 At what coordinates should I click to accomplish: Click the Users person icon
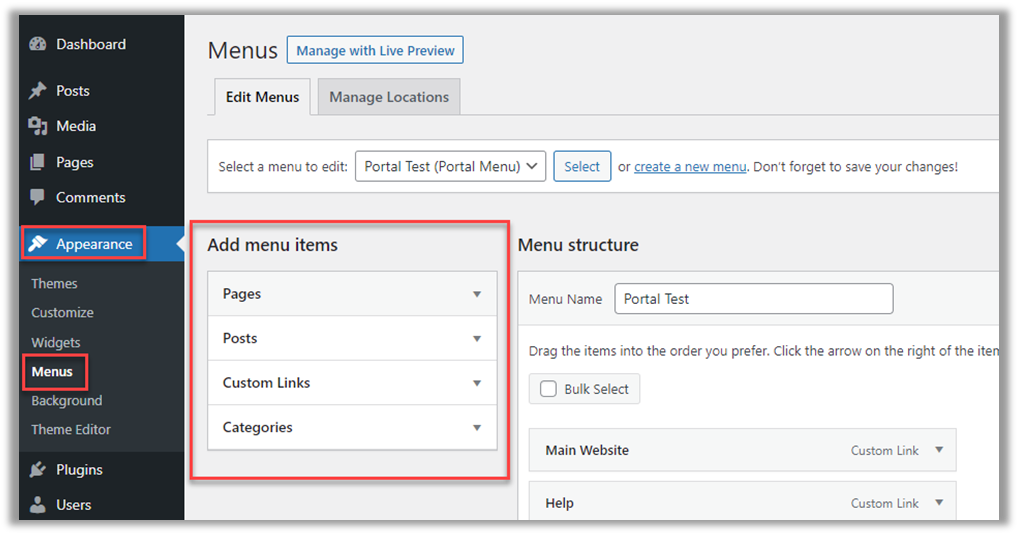coord(38,505)
